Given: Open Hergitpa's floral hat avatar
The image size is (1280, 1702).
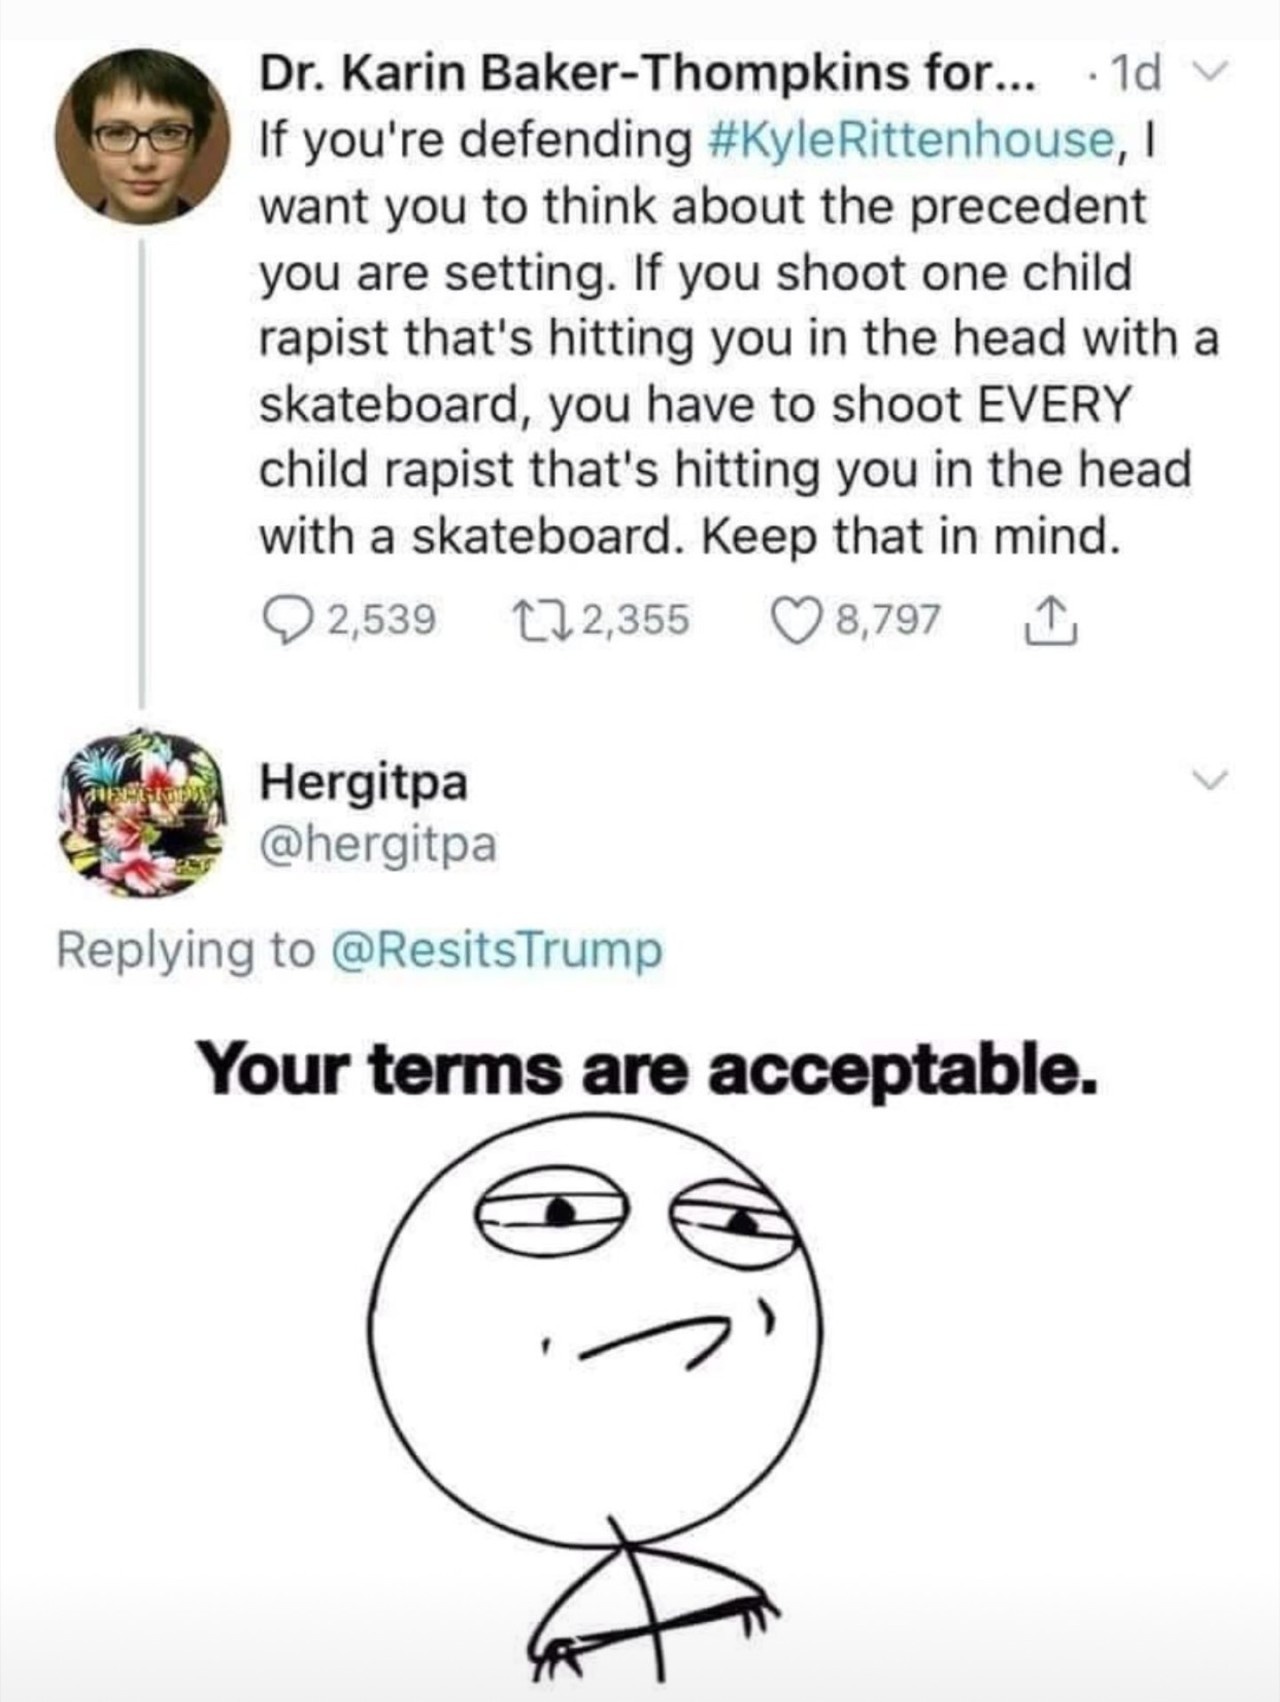Looking at the screenshot, I should point(139,814).
